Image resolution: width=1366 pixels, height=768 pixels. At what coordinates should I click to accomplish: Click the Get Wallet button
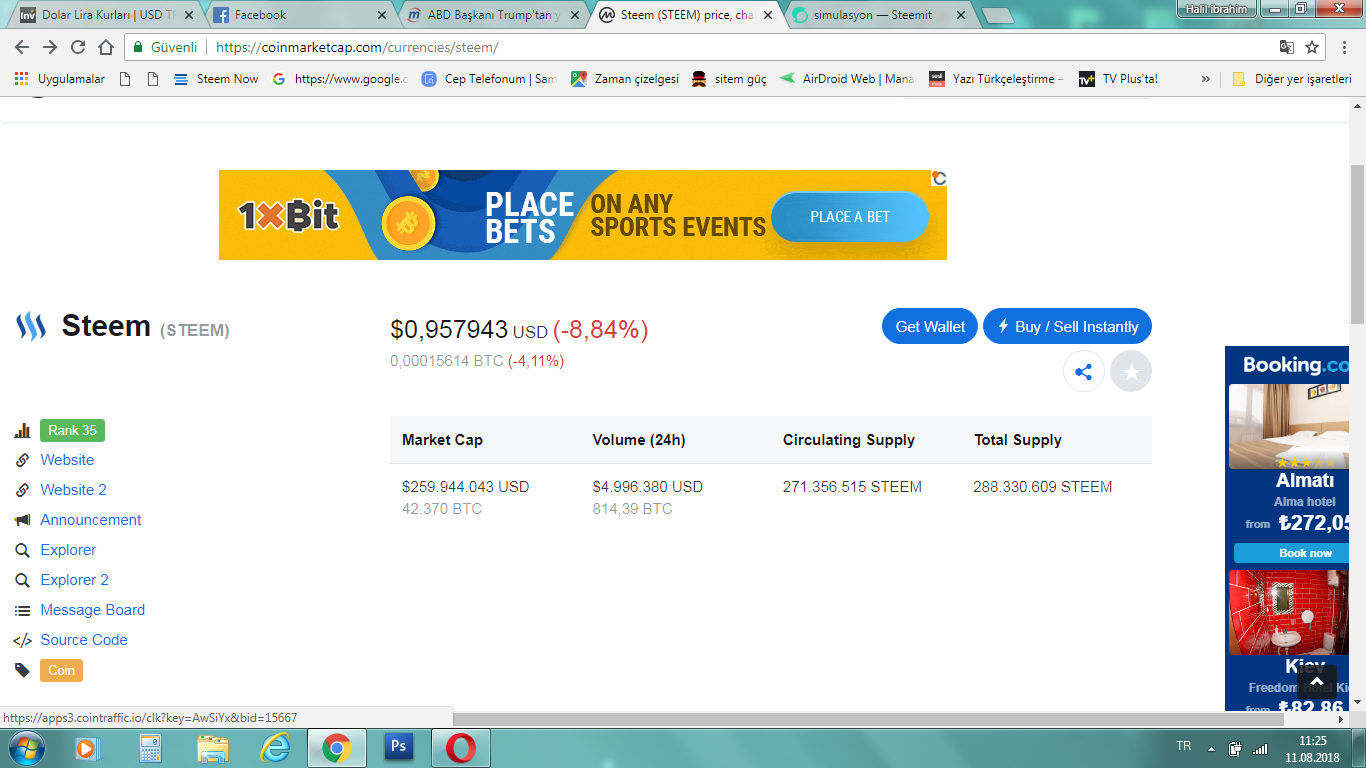(x=930, y=327)
